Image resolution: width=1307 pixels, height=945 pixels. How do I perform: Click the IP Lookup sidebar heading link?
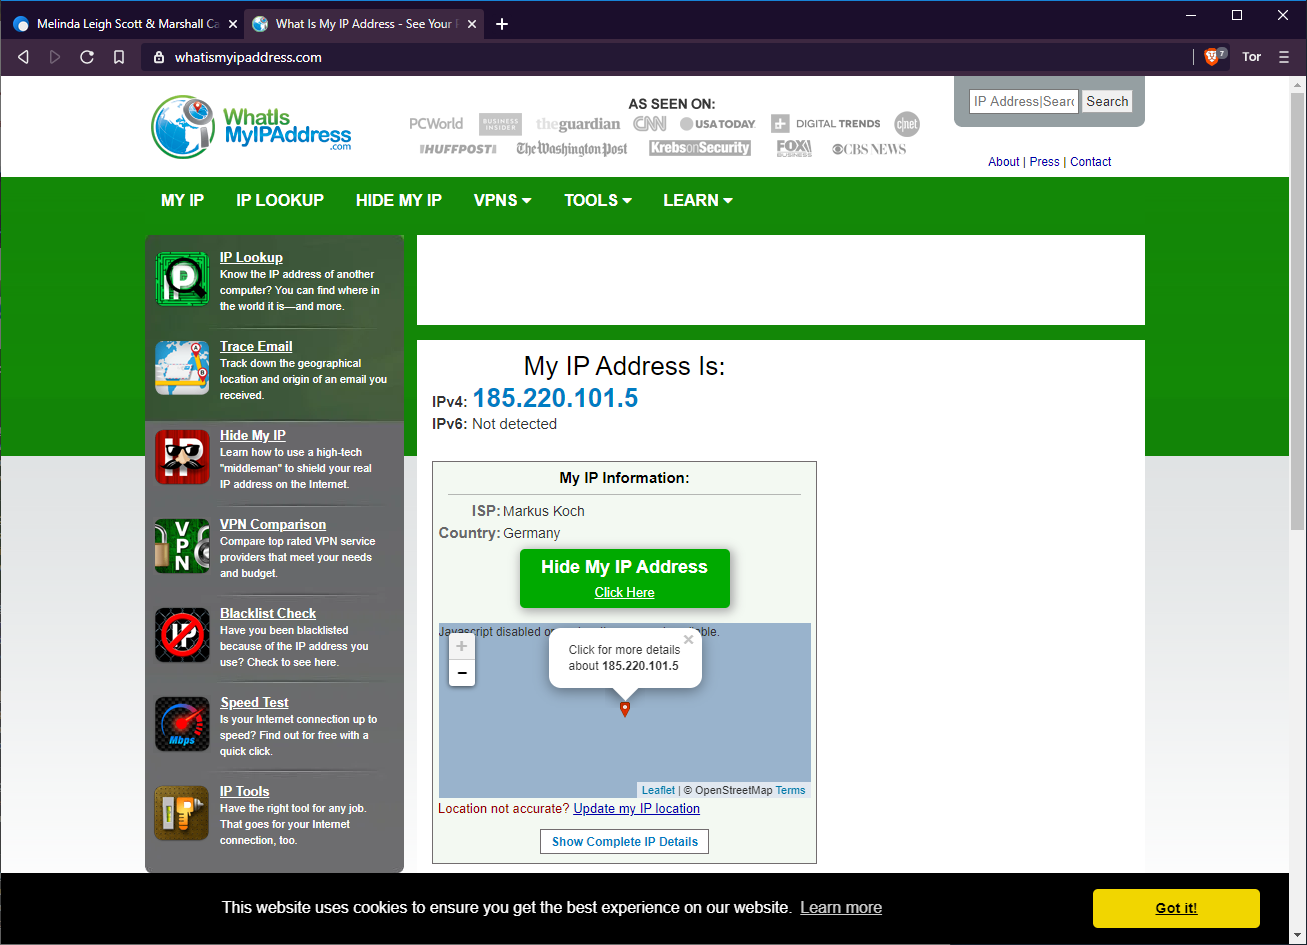click(x=251, y=257)
